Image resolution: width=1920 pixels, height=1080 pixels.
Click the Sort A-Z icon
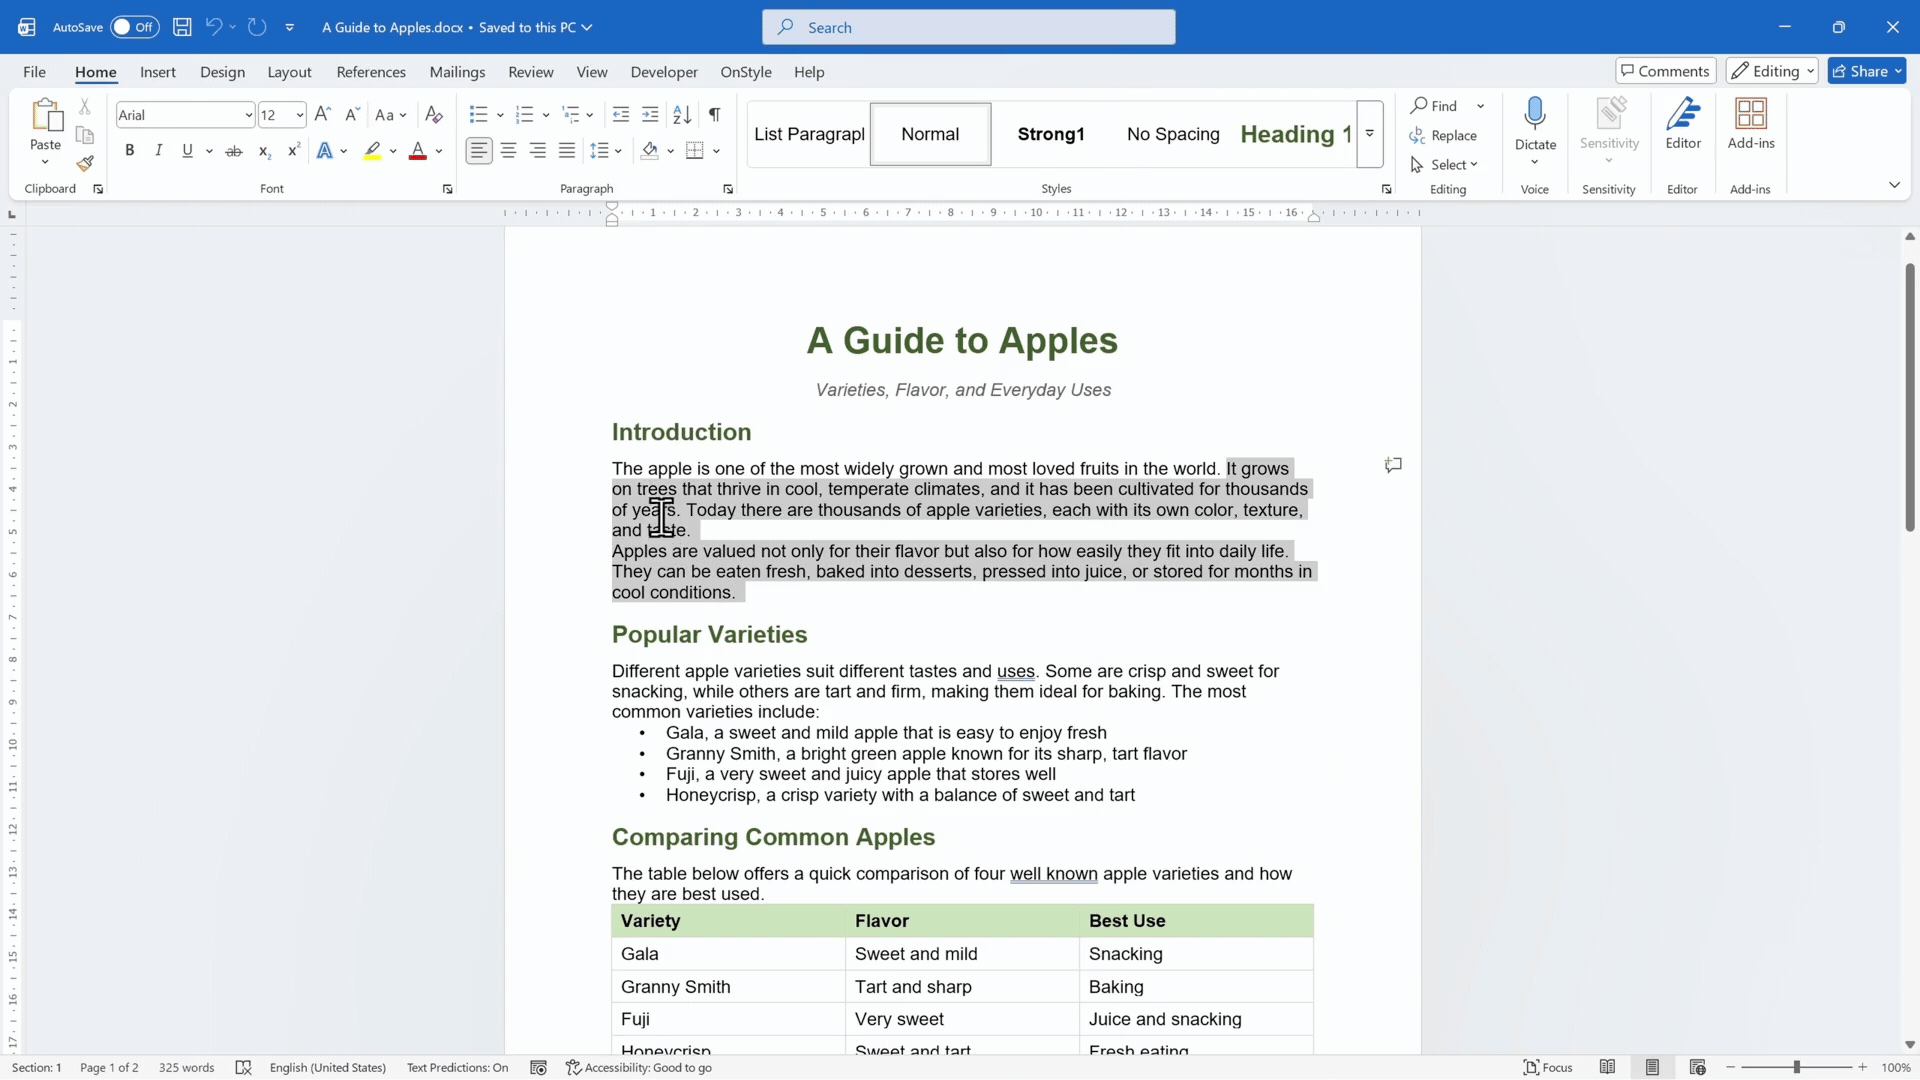click(x=682, y=115)
